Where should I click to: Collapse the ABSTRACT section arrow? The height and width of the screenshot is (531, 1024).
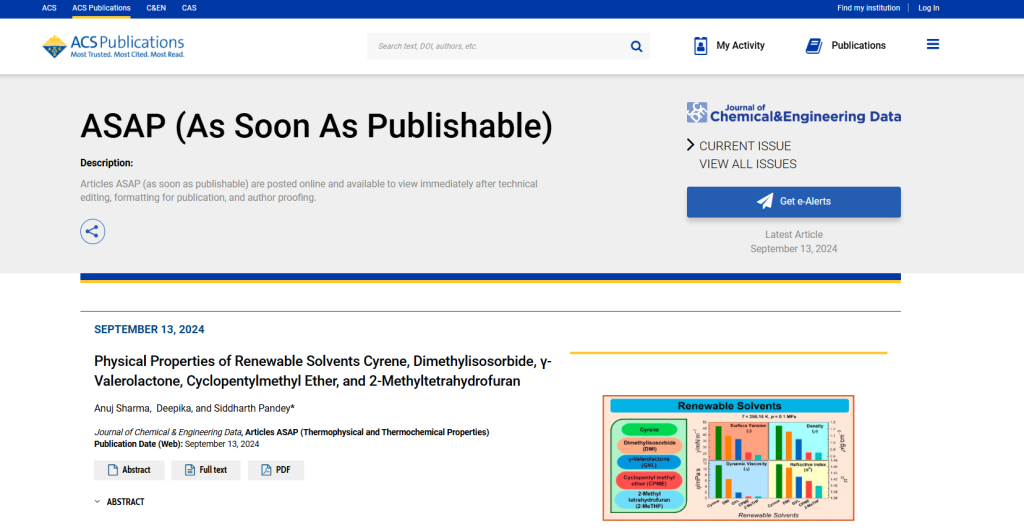click(97, 502)
